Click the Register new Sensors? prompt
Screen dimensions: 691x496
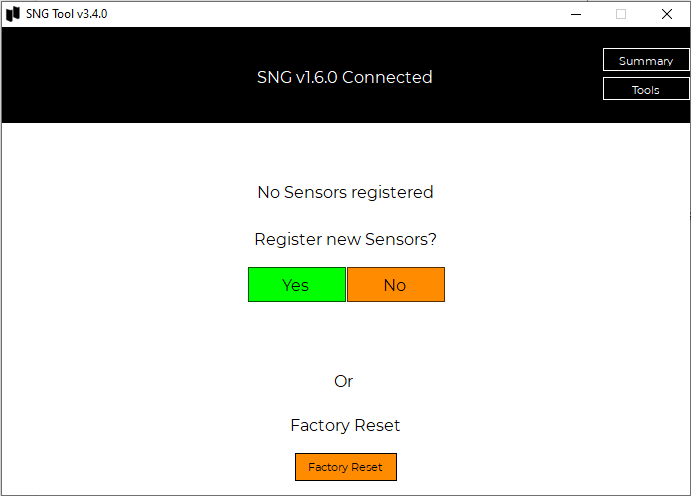point(345,240)
